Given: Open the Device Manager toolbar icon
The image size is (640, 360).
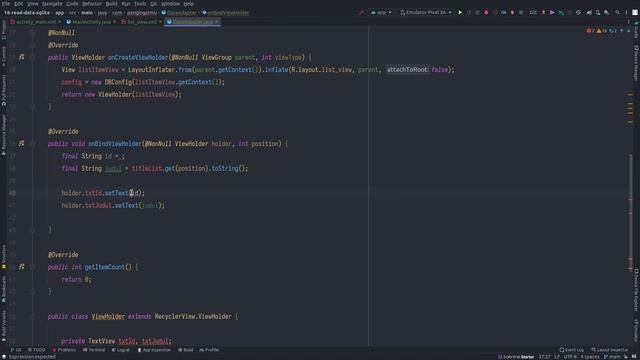Looking at the screenshot, I should pyautogui.click(x=598, y=13).
